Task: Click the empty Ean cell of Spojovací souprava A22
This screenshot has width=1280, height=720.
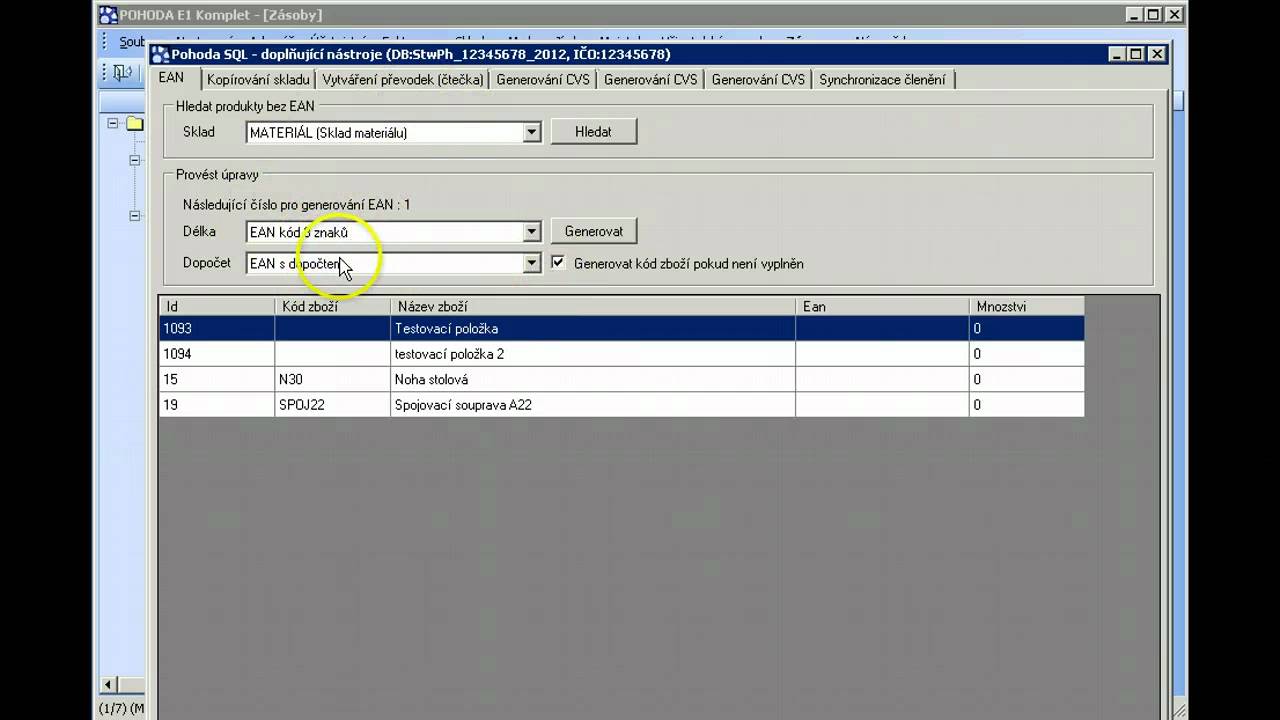Action: (882, 405)
